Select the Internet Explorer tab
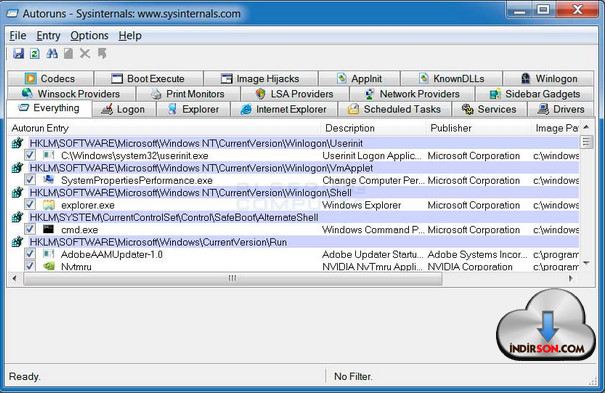Image resolution: width=605 pixels, height=393 pixels. point(284,109)
